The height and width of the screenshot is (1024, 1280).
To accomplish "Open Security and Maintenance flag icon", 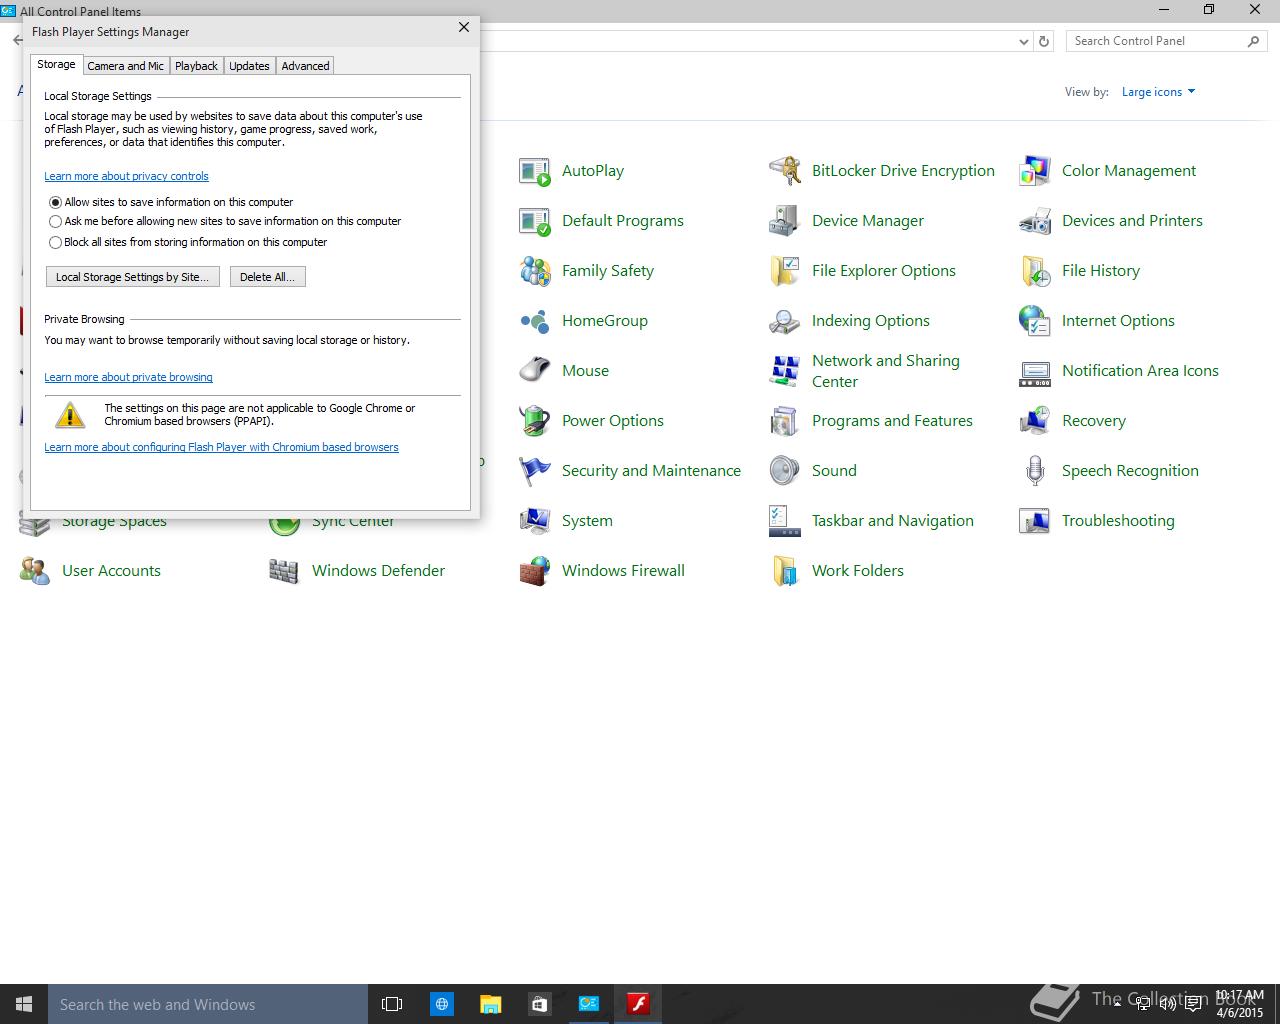I will [535, 471].
